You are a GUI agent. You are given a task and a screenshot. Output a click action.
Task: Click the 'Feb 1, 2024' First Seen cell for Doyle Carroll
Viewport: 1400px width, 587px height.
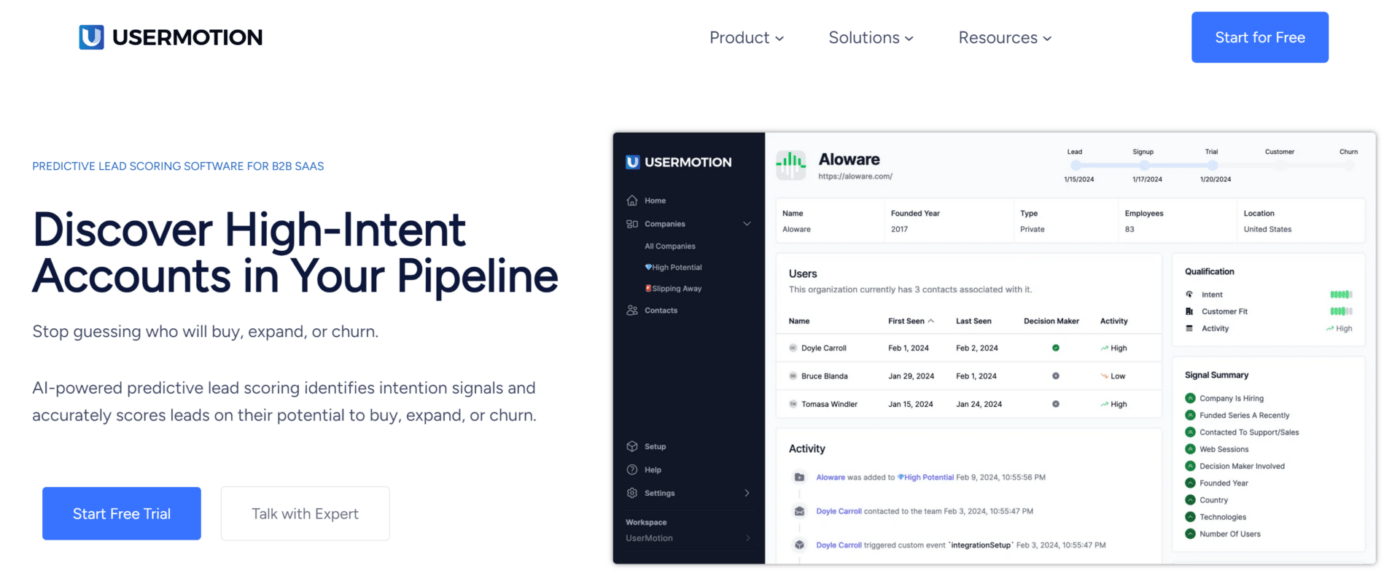point(908,348)
